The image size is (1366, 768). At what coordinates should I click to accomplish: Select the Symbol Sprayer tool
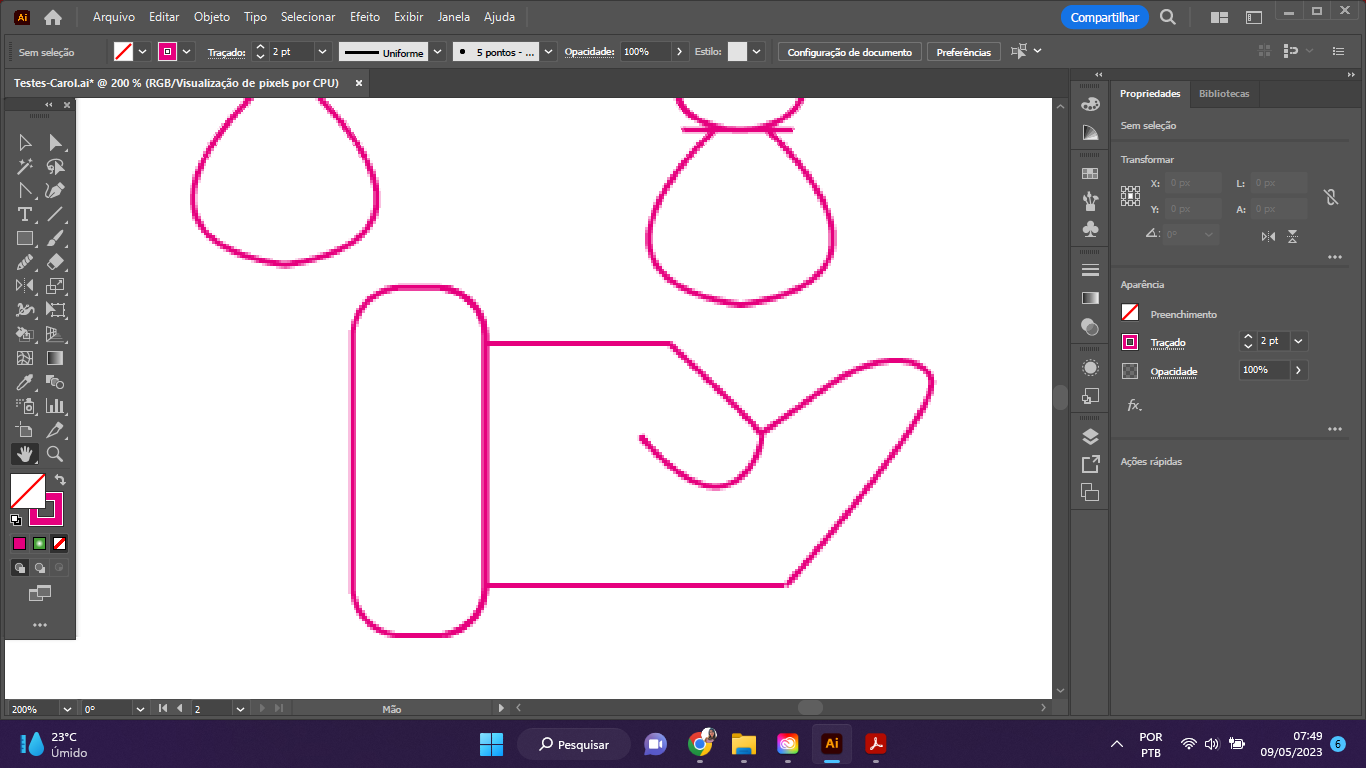click(25, 406)
